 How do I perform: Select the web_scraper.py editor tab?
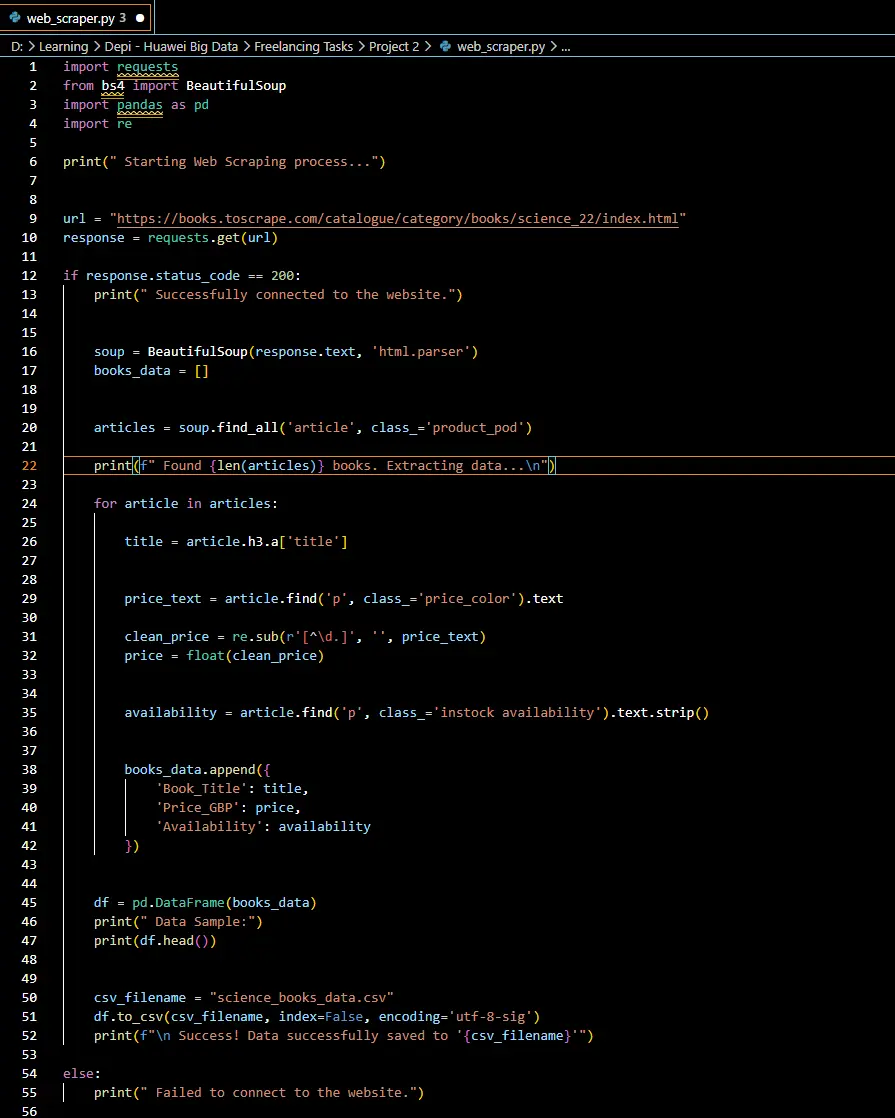76,18
